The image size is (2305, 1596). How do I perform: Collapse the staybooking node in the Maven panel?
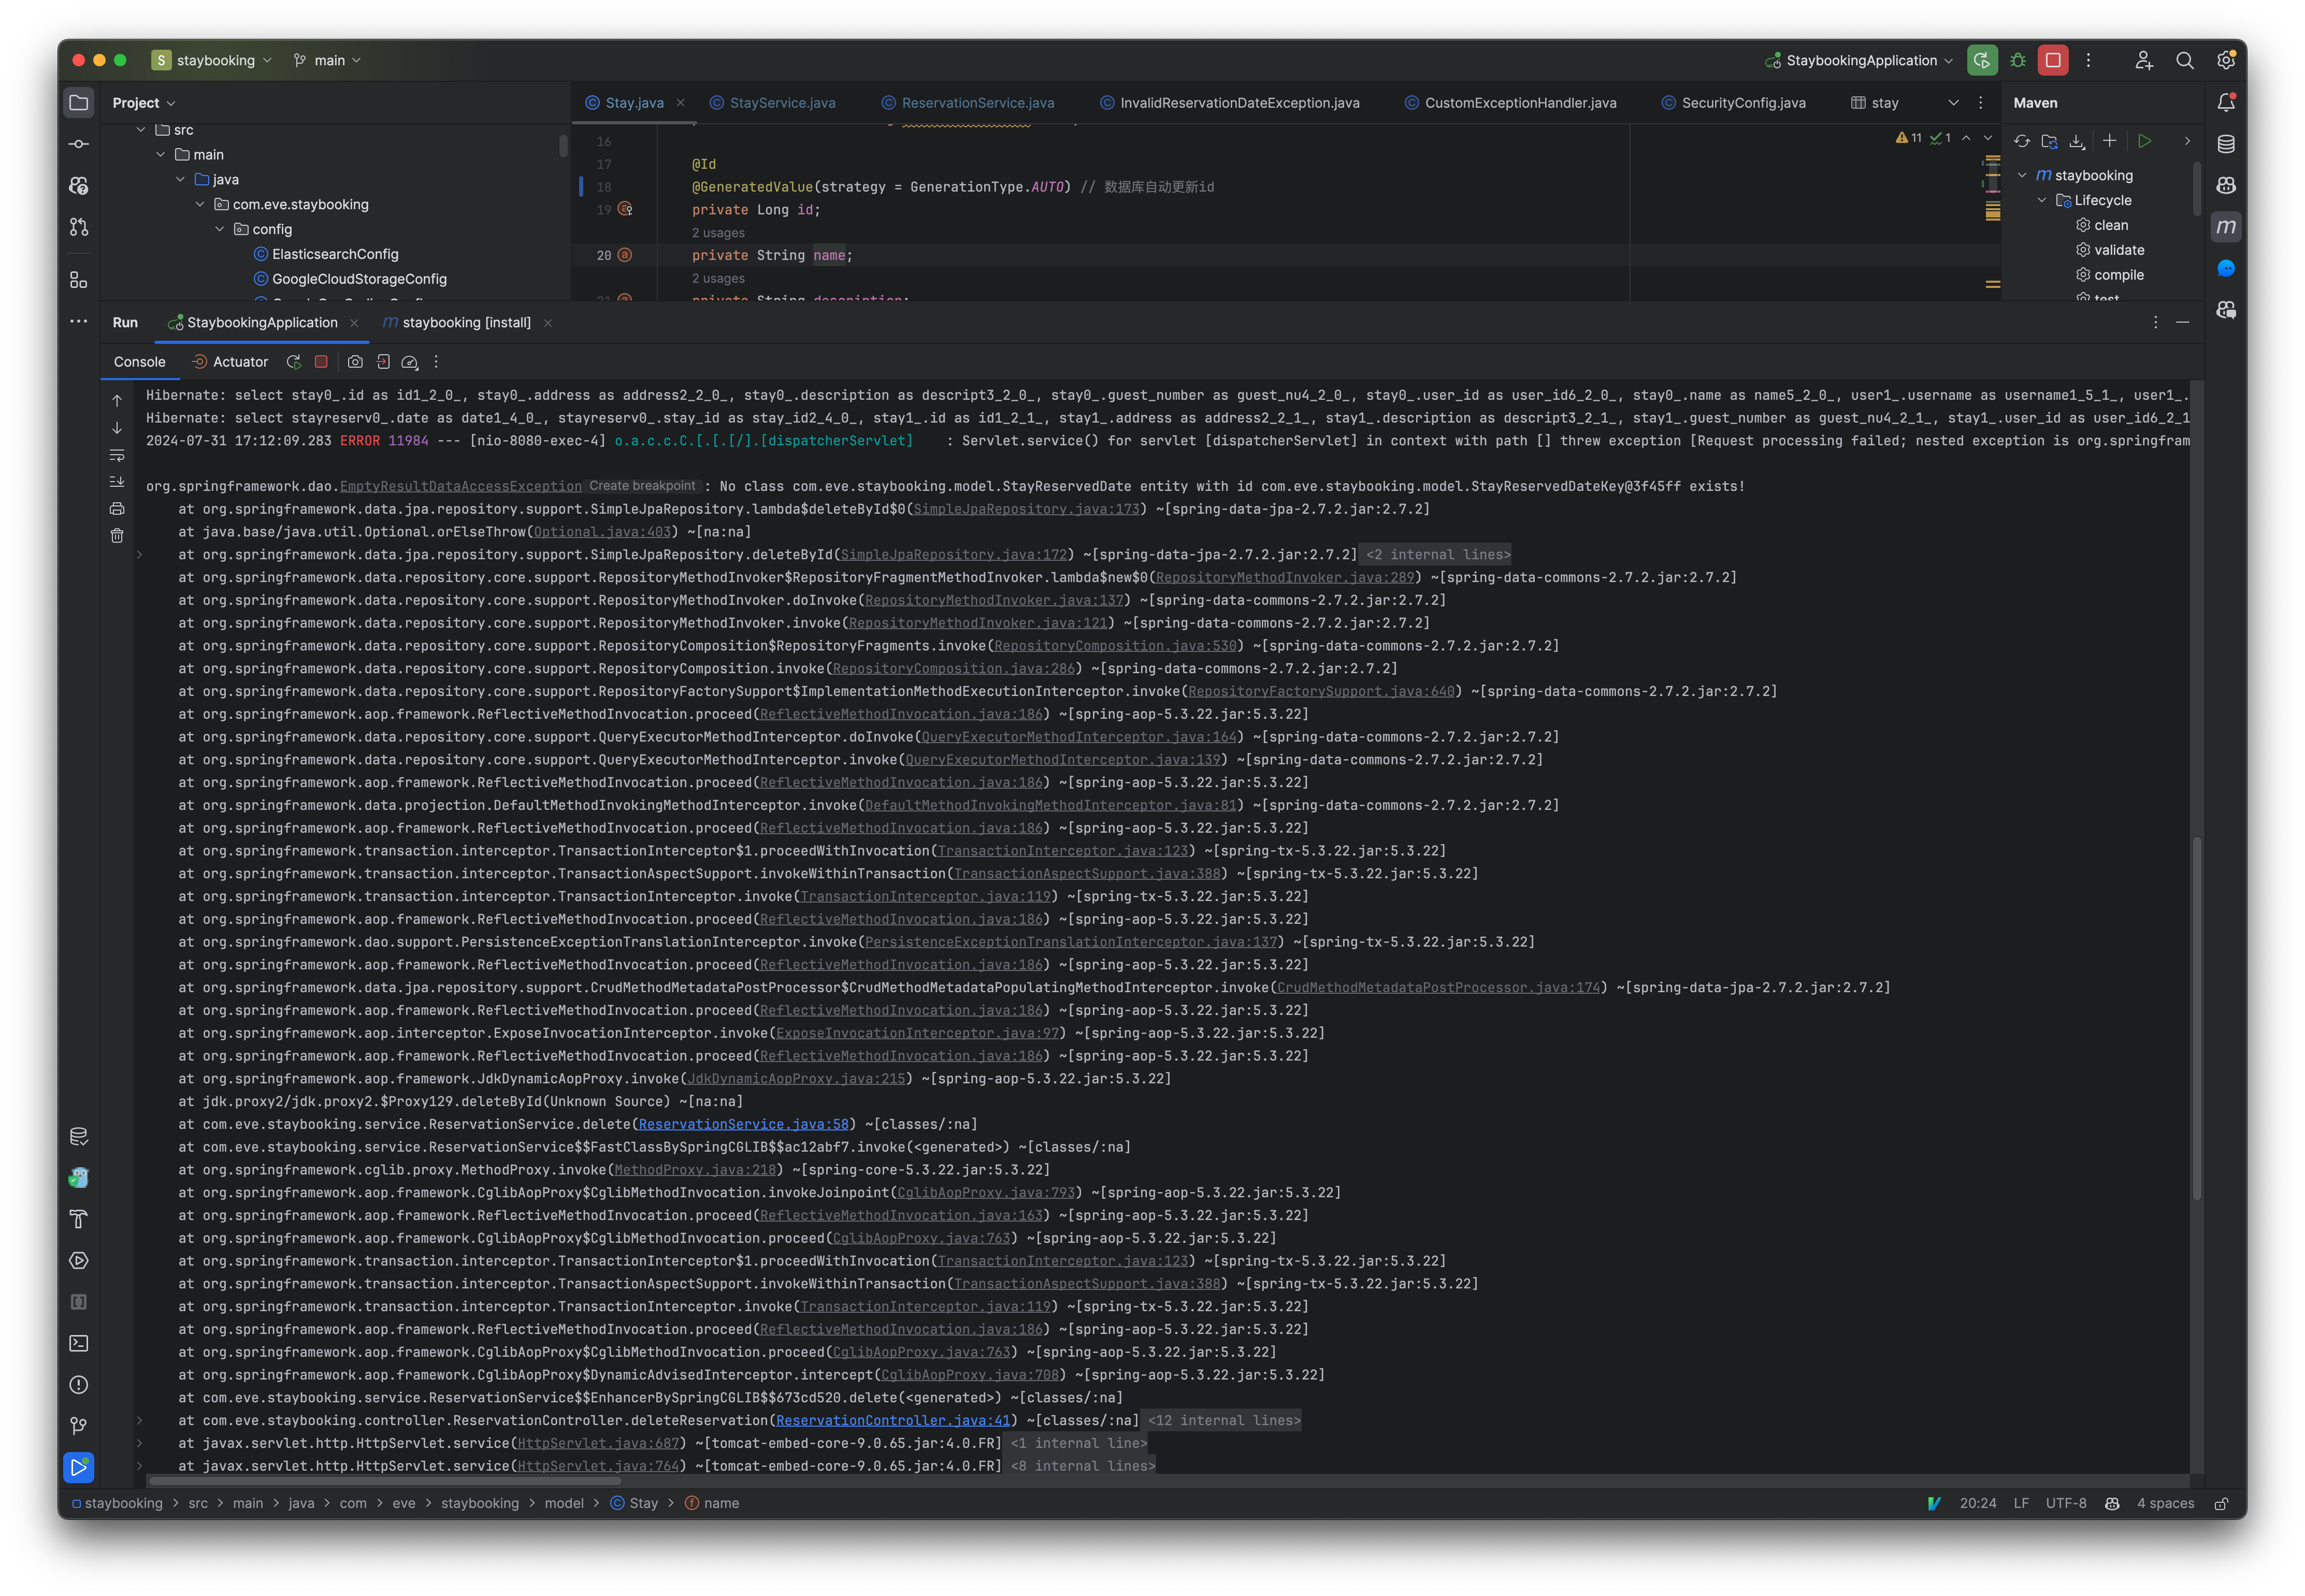click(x=2023, y=175)
